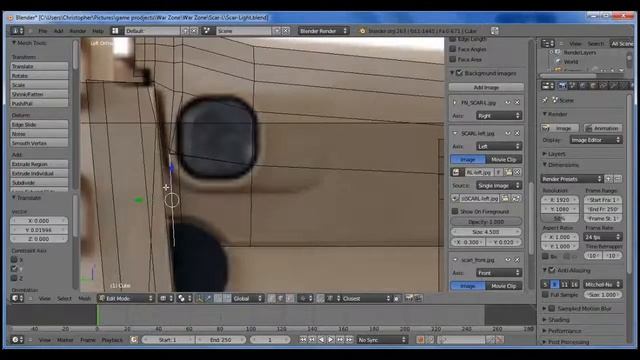640x360 pixels.
Task: Open the Playback menu in timeline
Action: [x=112, y=340]
